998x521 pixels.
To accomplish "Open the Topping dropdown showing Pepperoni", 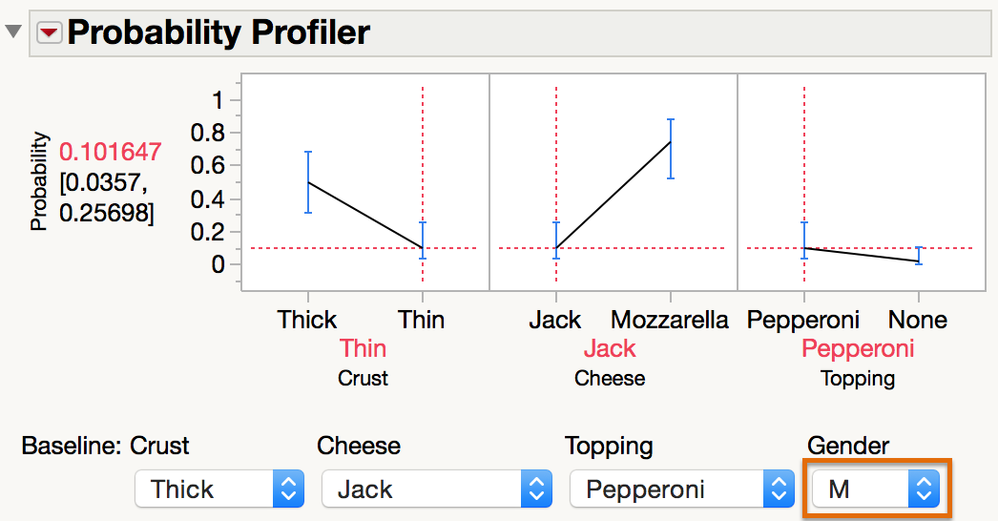I will pyautogui.click(x=682, y=489).
